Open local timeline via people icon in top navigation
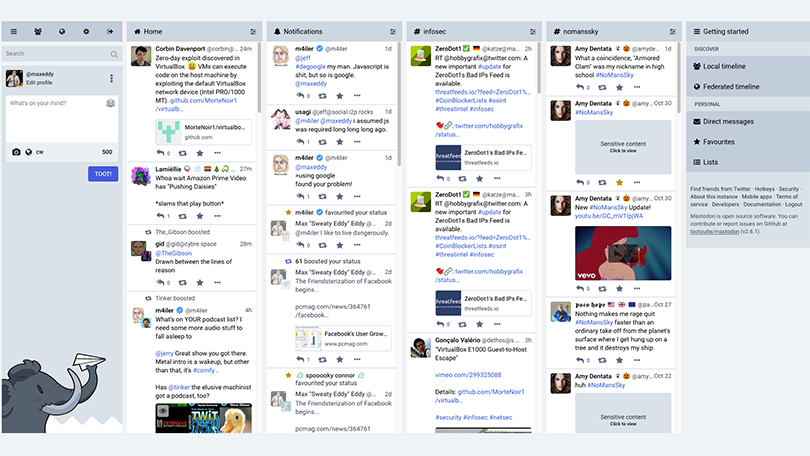 tap(38, 32)
